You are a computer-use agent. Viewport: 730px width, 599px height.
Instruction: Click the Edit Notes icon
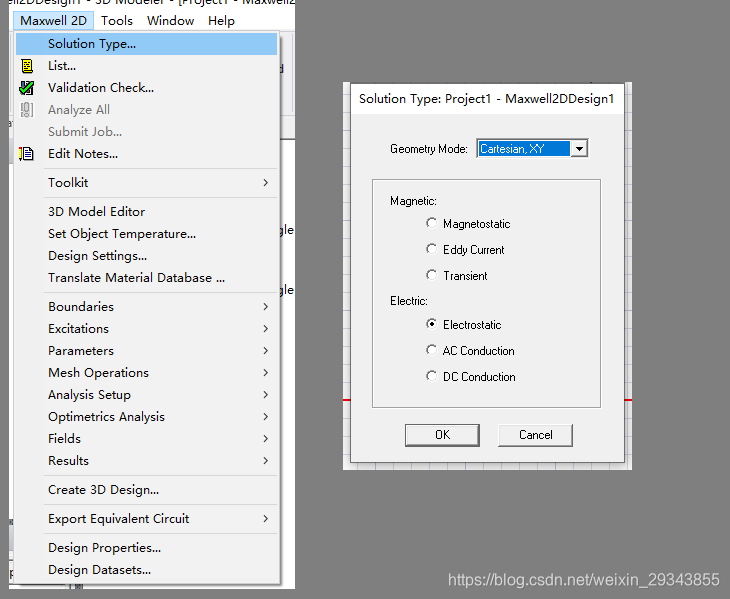point(27,154)
